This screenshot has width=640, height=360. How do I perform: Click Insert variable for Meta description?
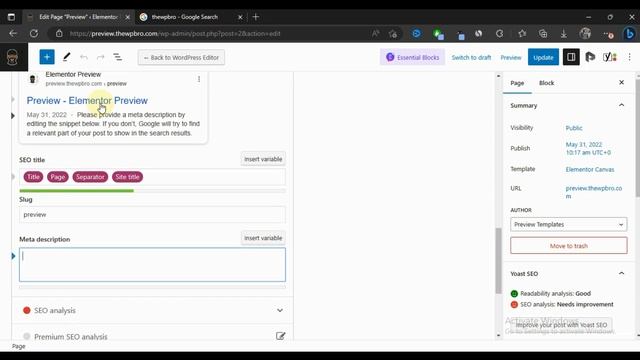pos(263,238)
